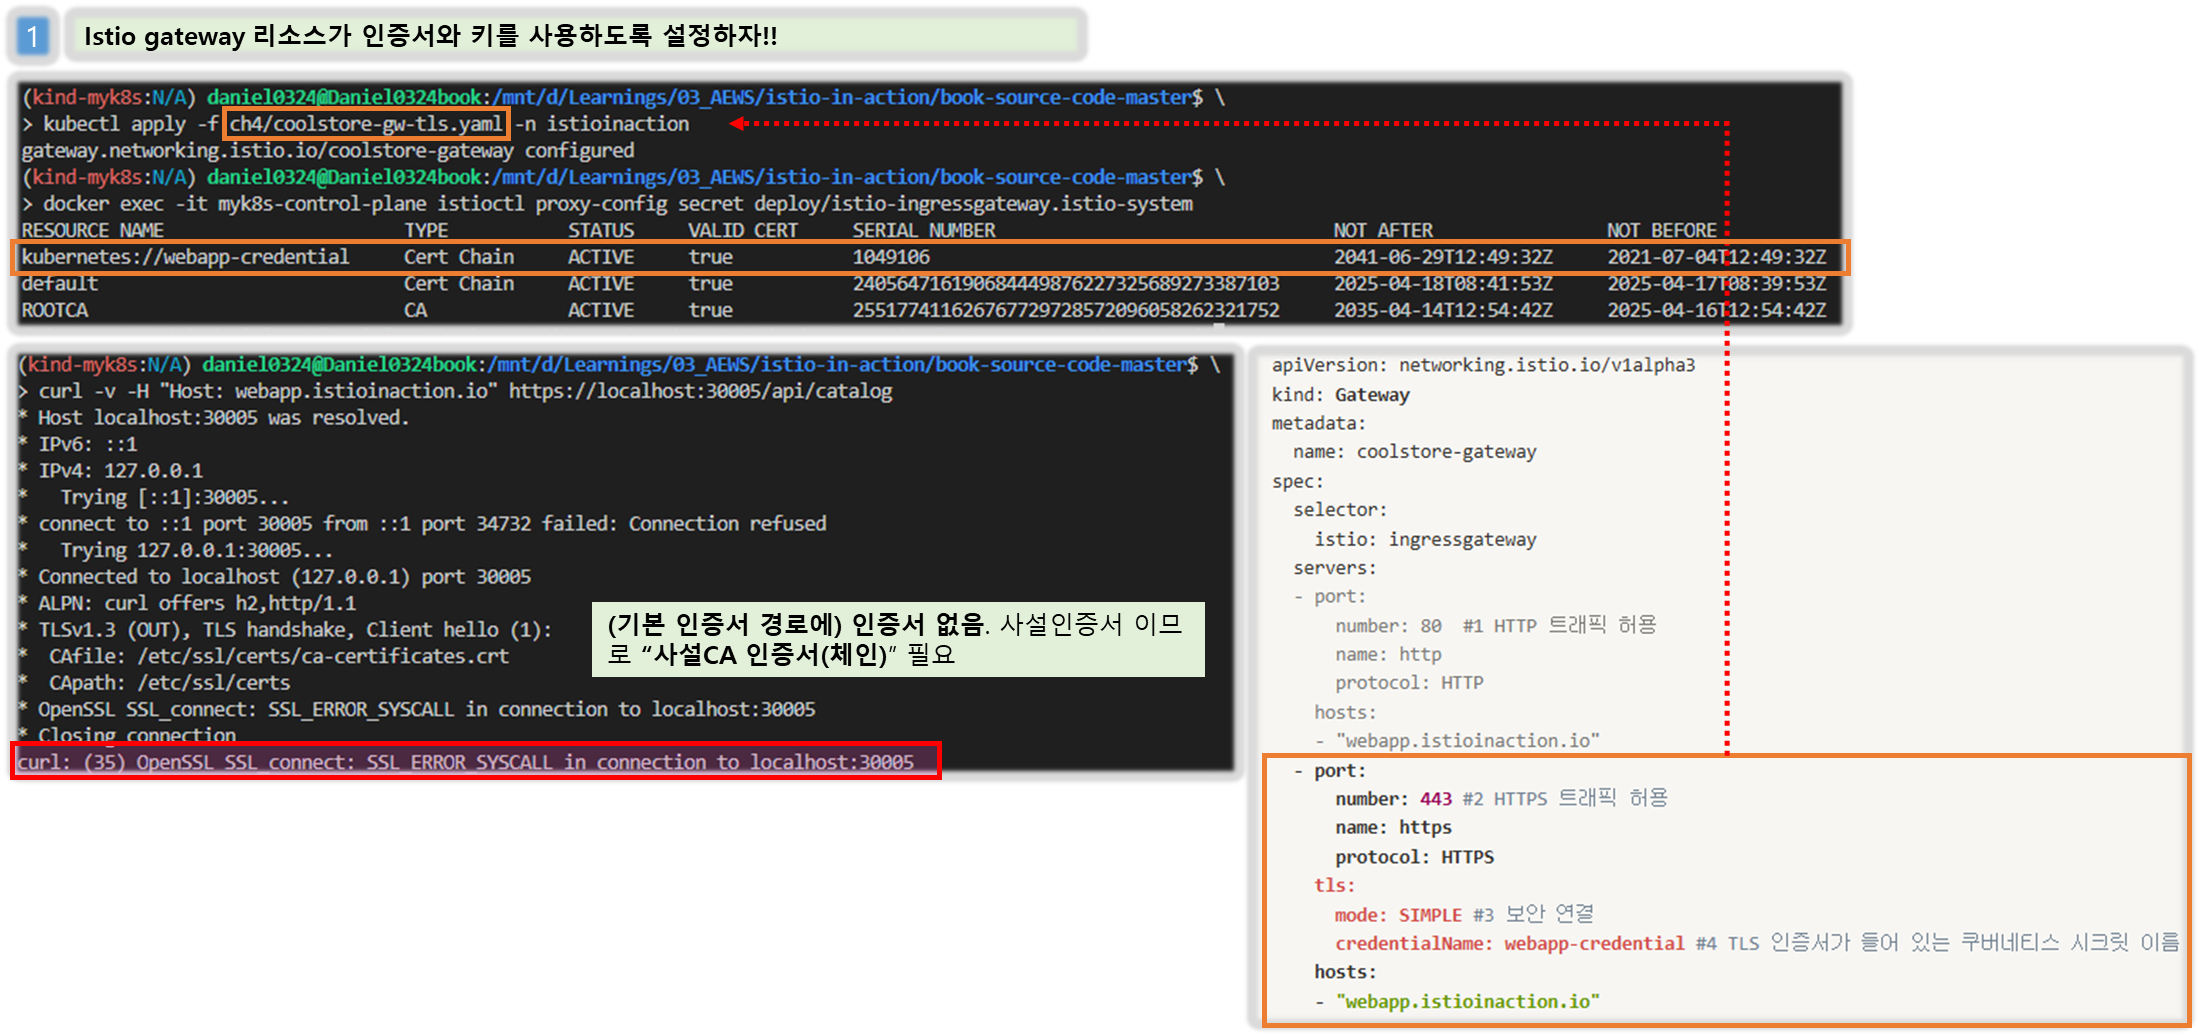2200x1036 pixels.
Task: Click the heading 'Istio gateway 리소스가 인증서와 키를 사용하도록 설정하자!!'
Action: (x=430, y=36)
